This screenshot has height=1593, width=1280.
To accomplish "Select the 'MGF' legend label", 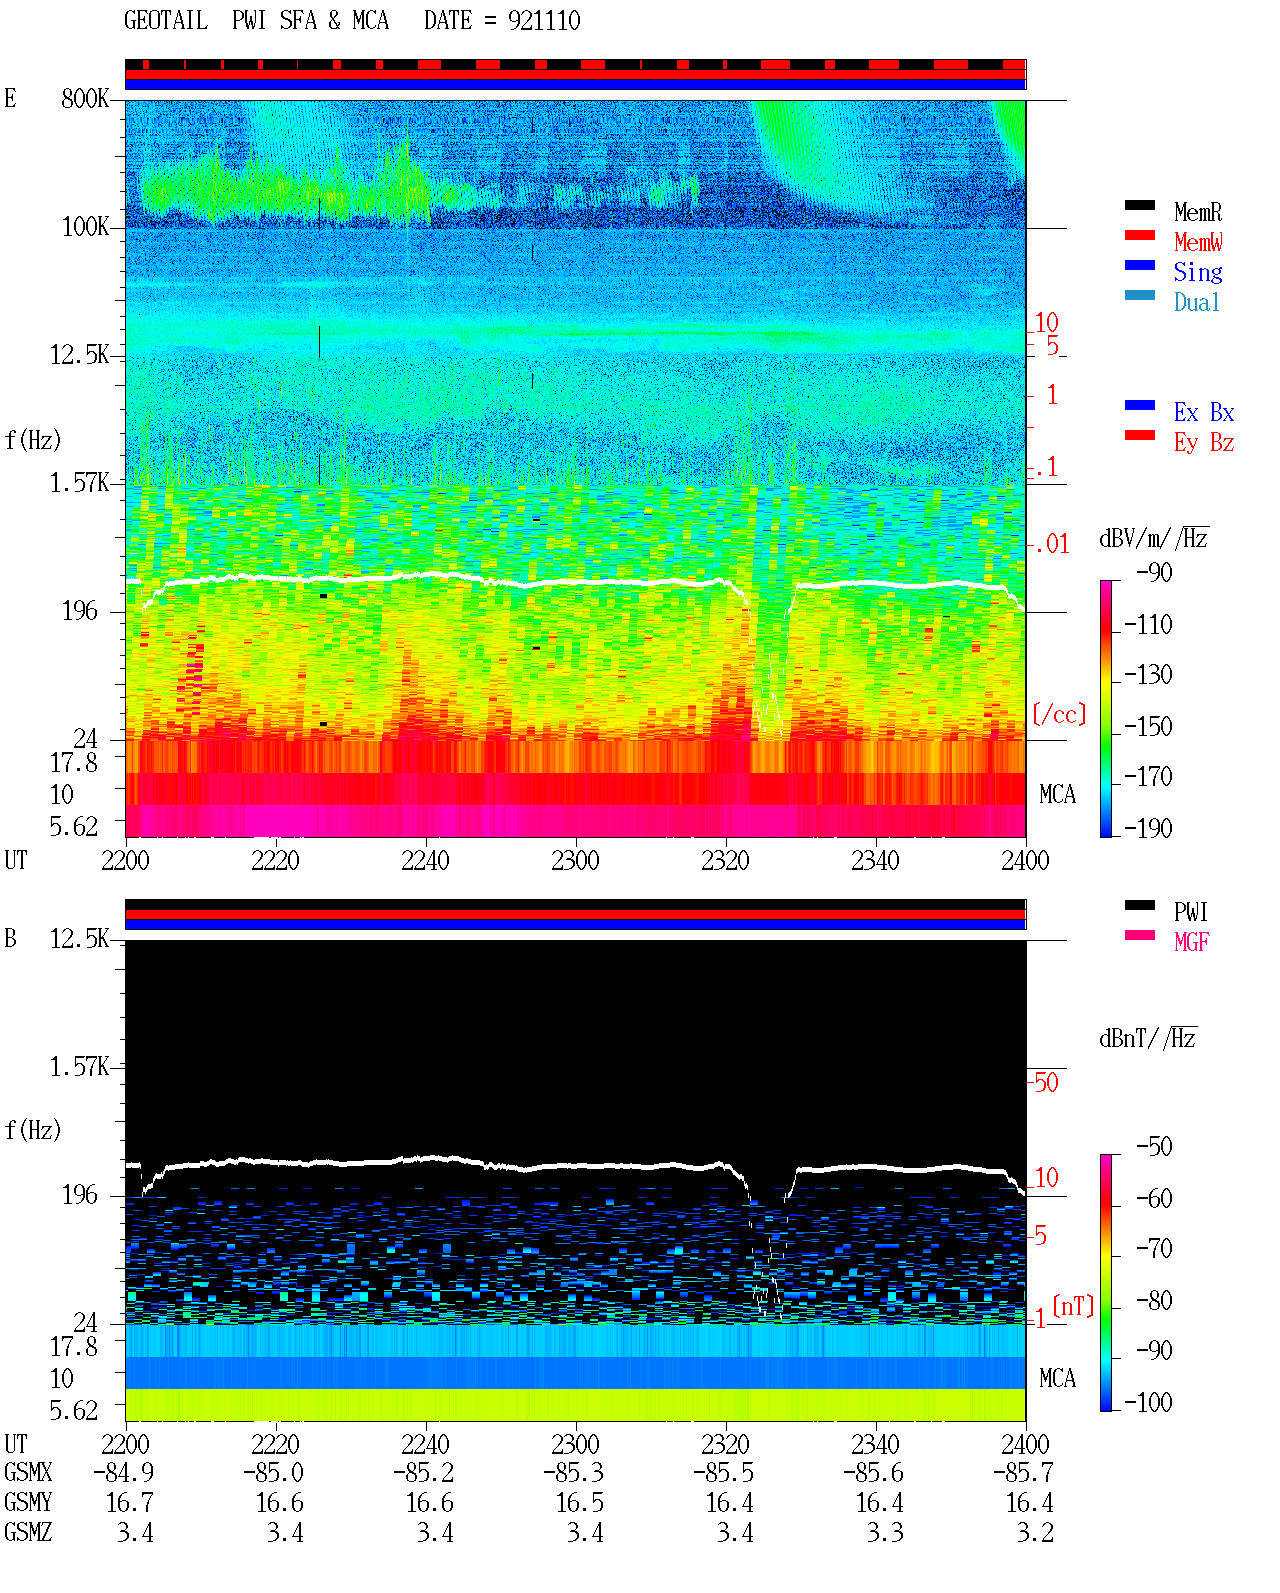I will click(1192, 942).
